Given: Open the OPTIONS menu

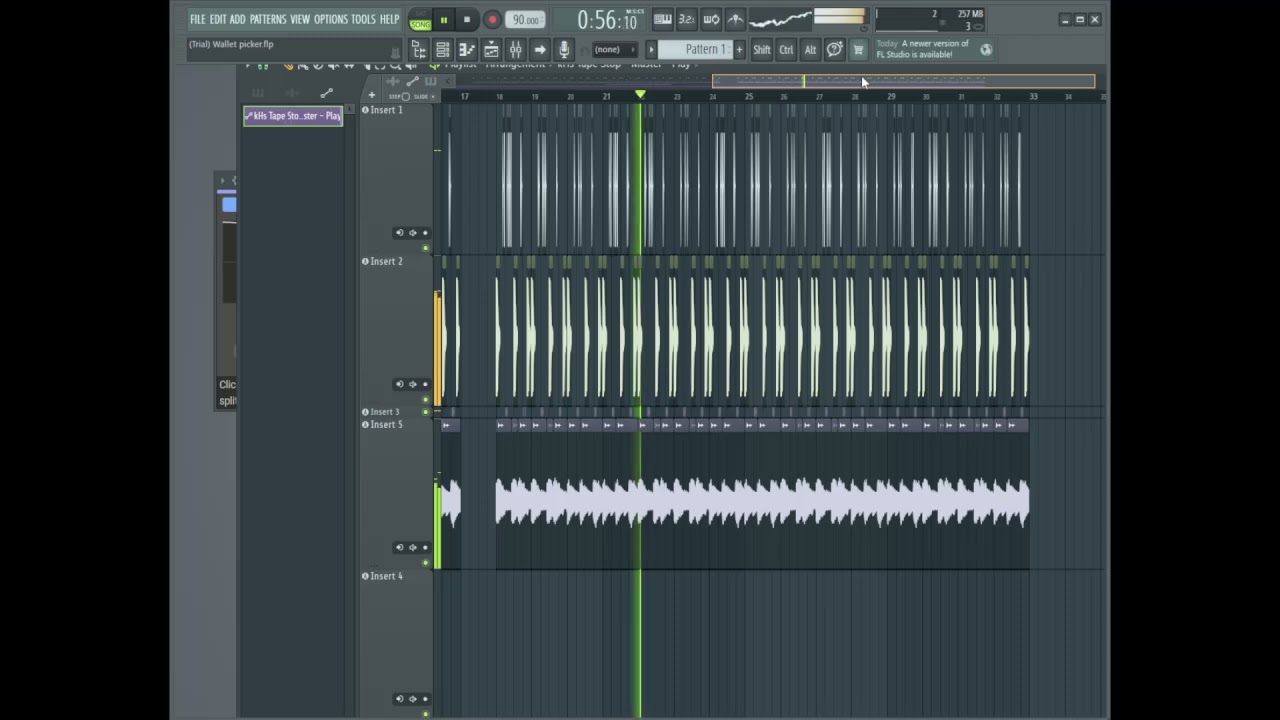Looking at the screenshot, I should (x=331, y=19).
